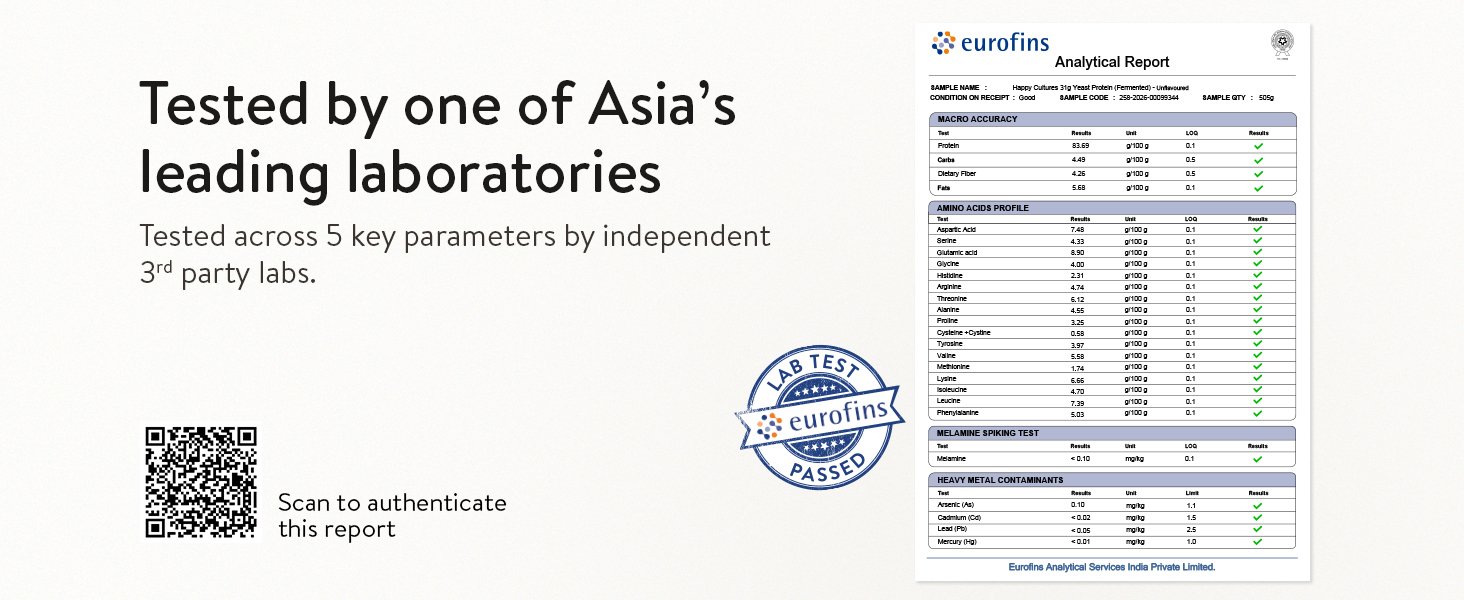Click the green checkmark in the Phenylalanine row
This screenshot has height=600, width=1464.
click(1258, 413)
